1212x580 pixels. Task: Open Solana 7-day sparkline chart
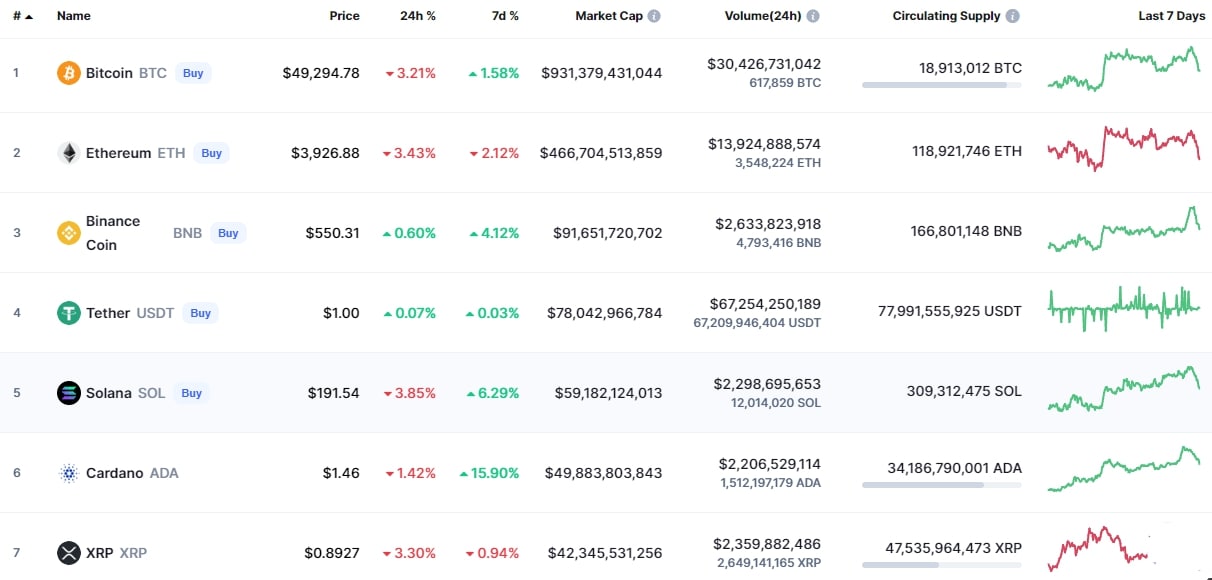tap(1124, 389)
